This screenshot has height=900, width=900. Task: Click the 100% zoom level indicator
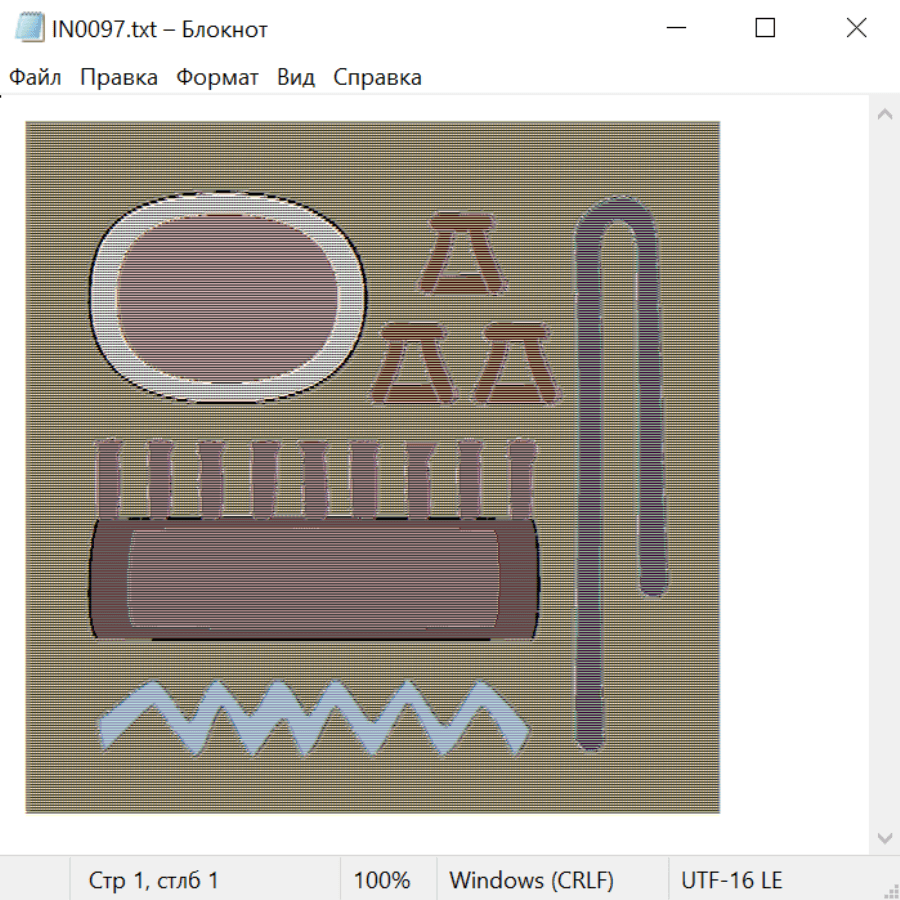[382, 881]
